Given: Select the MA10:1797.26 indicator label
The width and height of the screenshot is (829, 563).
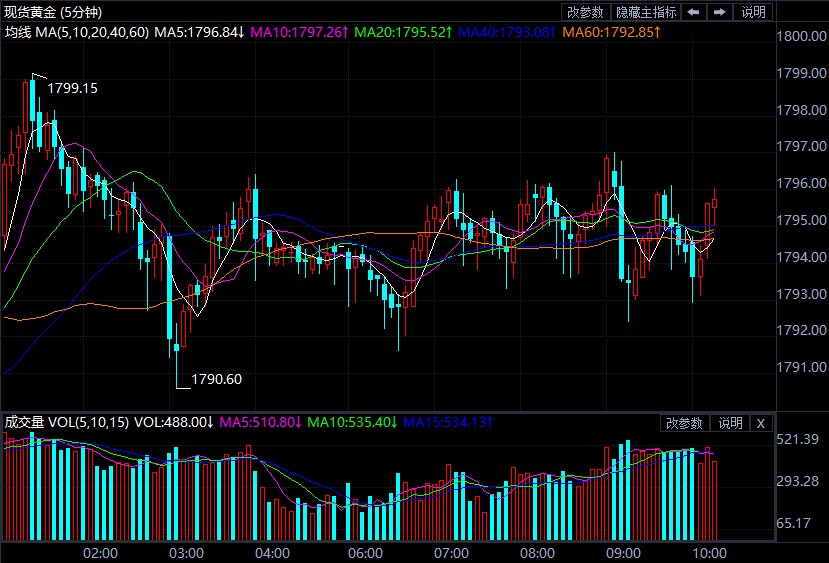Looking at the screenshot, I should 298,32.
